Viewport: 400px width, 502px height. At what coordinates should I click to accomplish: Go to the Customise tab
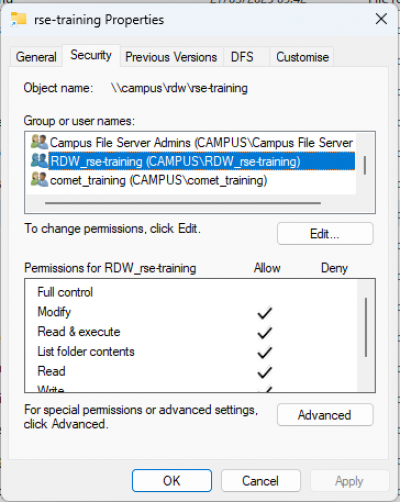tap(302, 57)
